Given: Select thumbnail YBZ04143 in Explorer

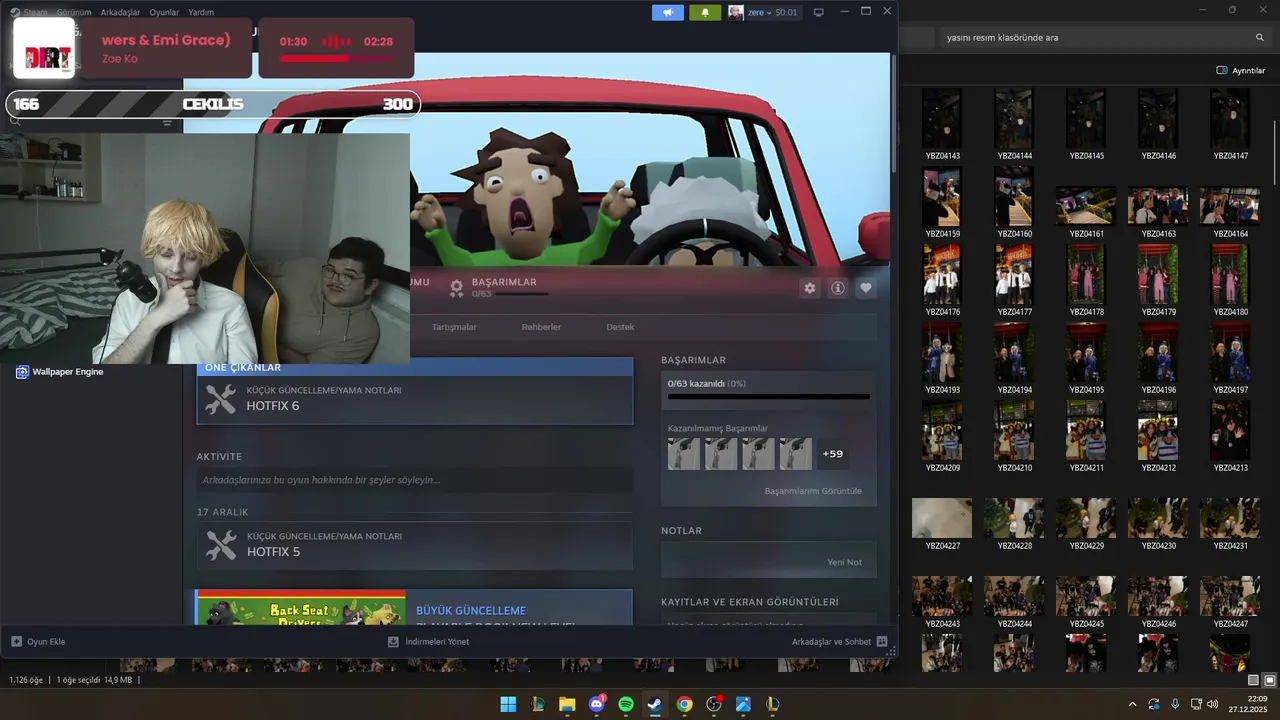Looking at the screenshot, I should point(942,124).
